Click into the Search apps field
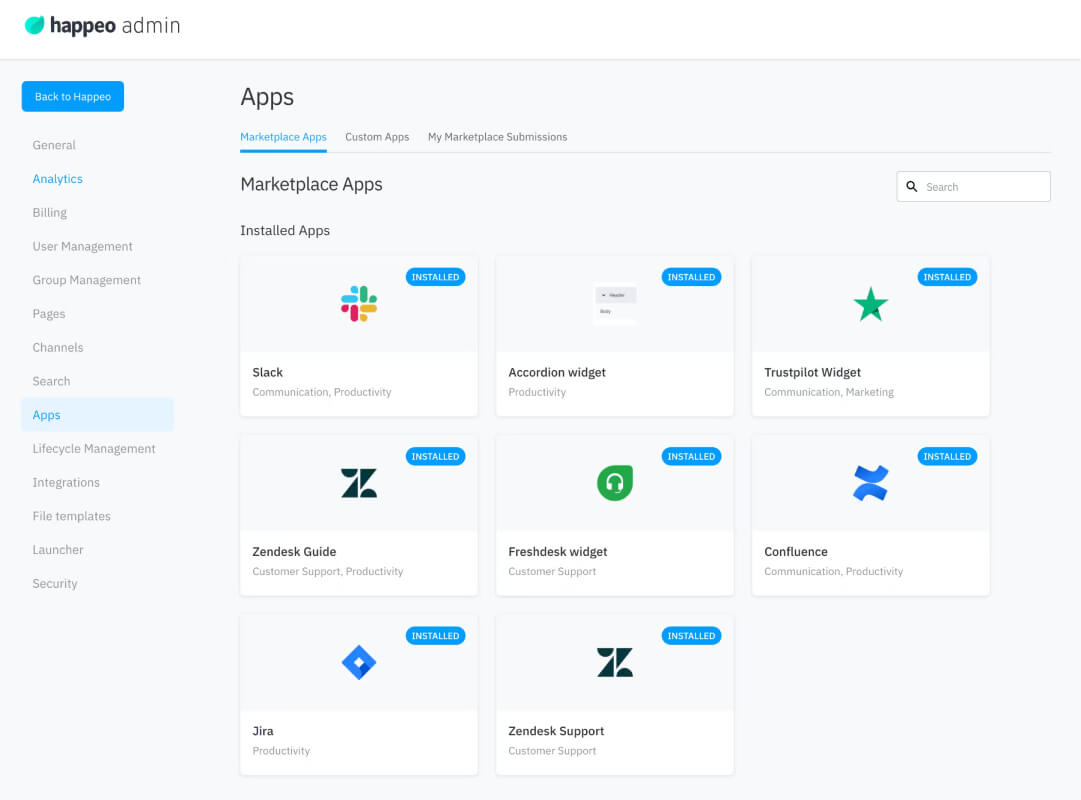 pos(973,186)
